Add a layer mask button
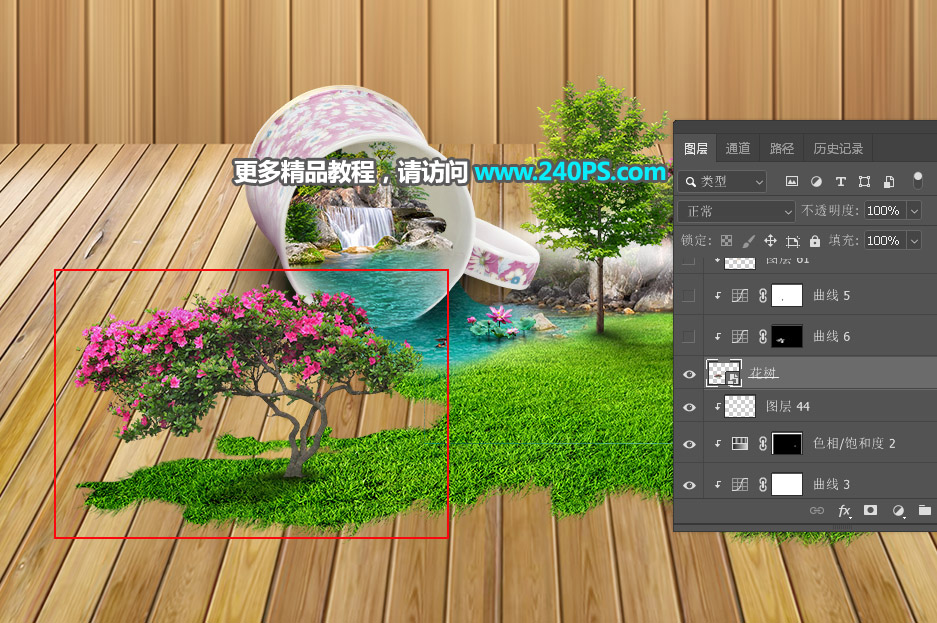937x623 pixels. click(x=871, y=510)
